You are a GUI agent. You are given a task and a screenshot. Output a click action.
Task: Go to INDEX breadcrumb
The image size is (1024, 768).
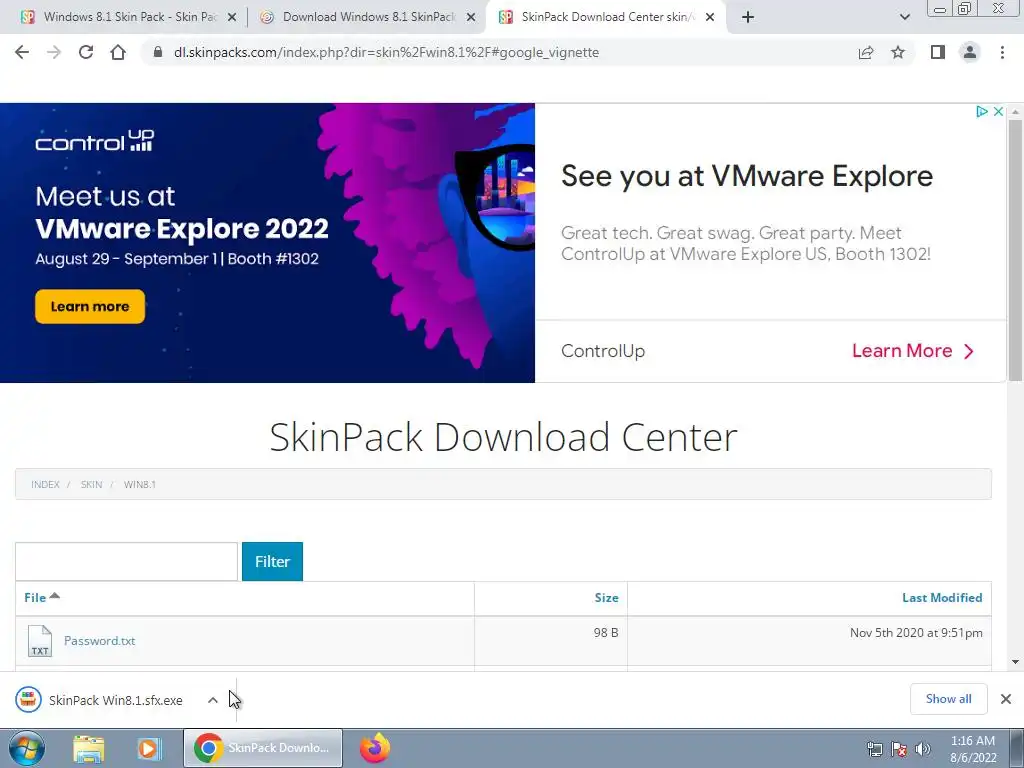point(45,485)
